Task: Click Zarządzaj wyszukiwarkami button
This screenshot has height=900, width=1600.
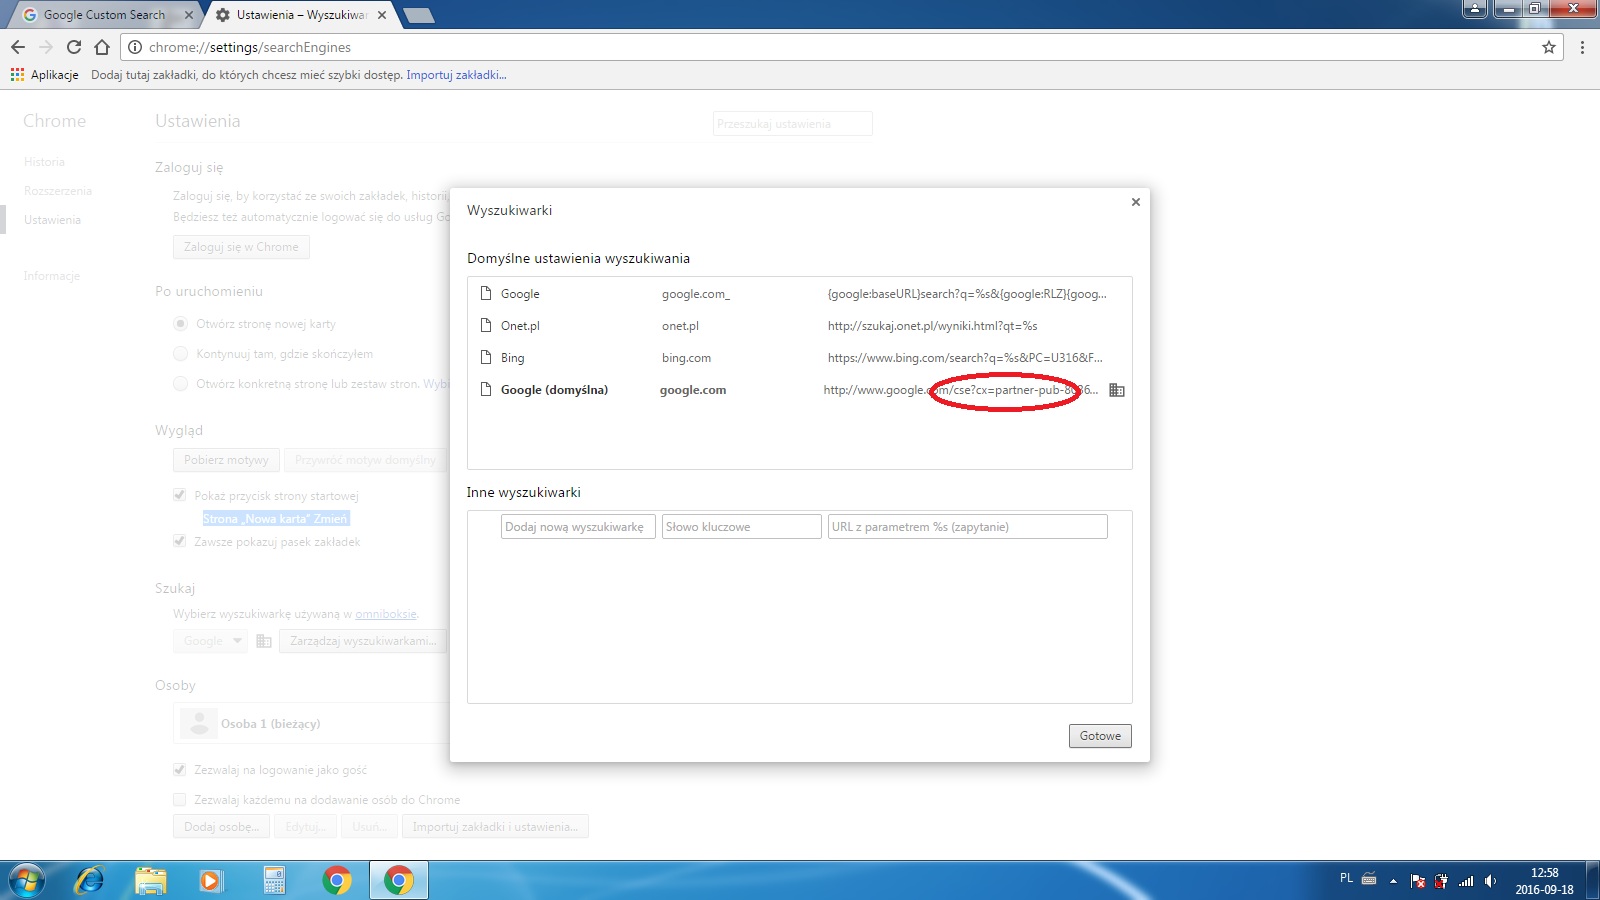Action: (x=363, y=641)
